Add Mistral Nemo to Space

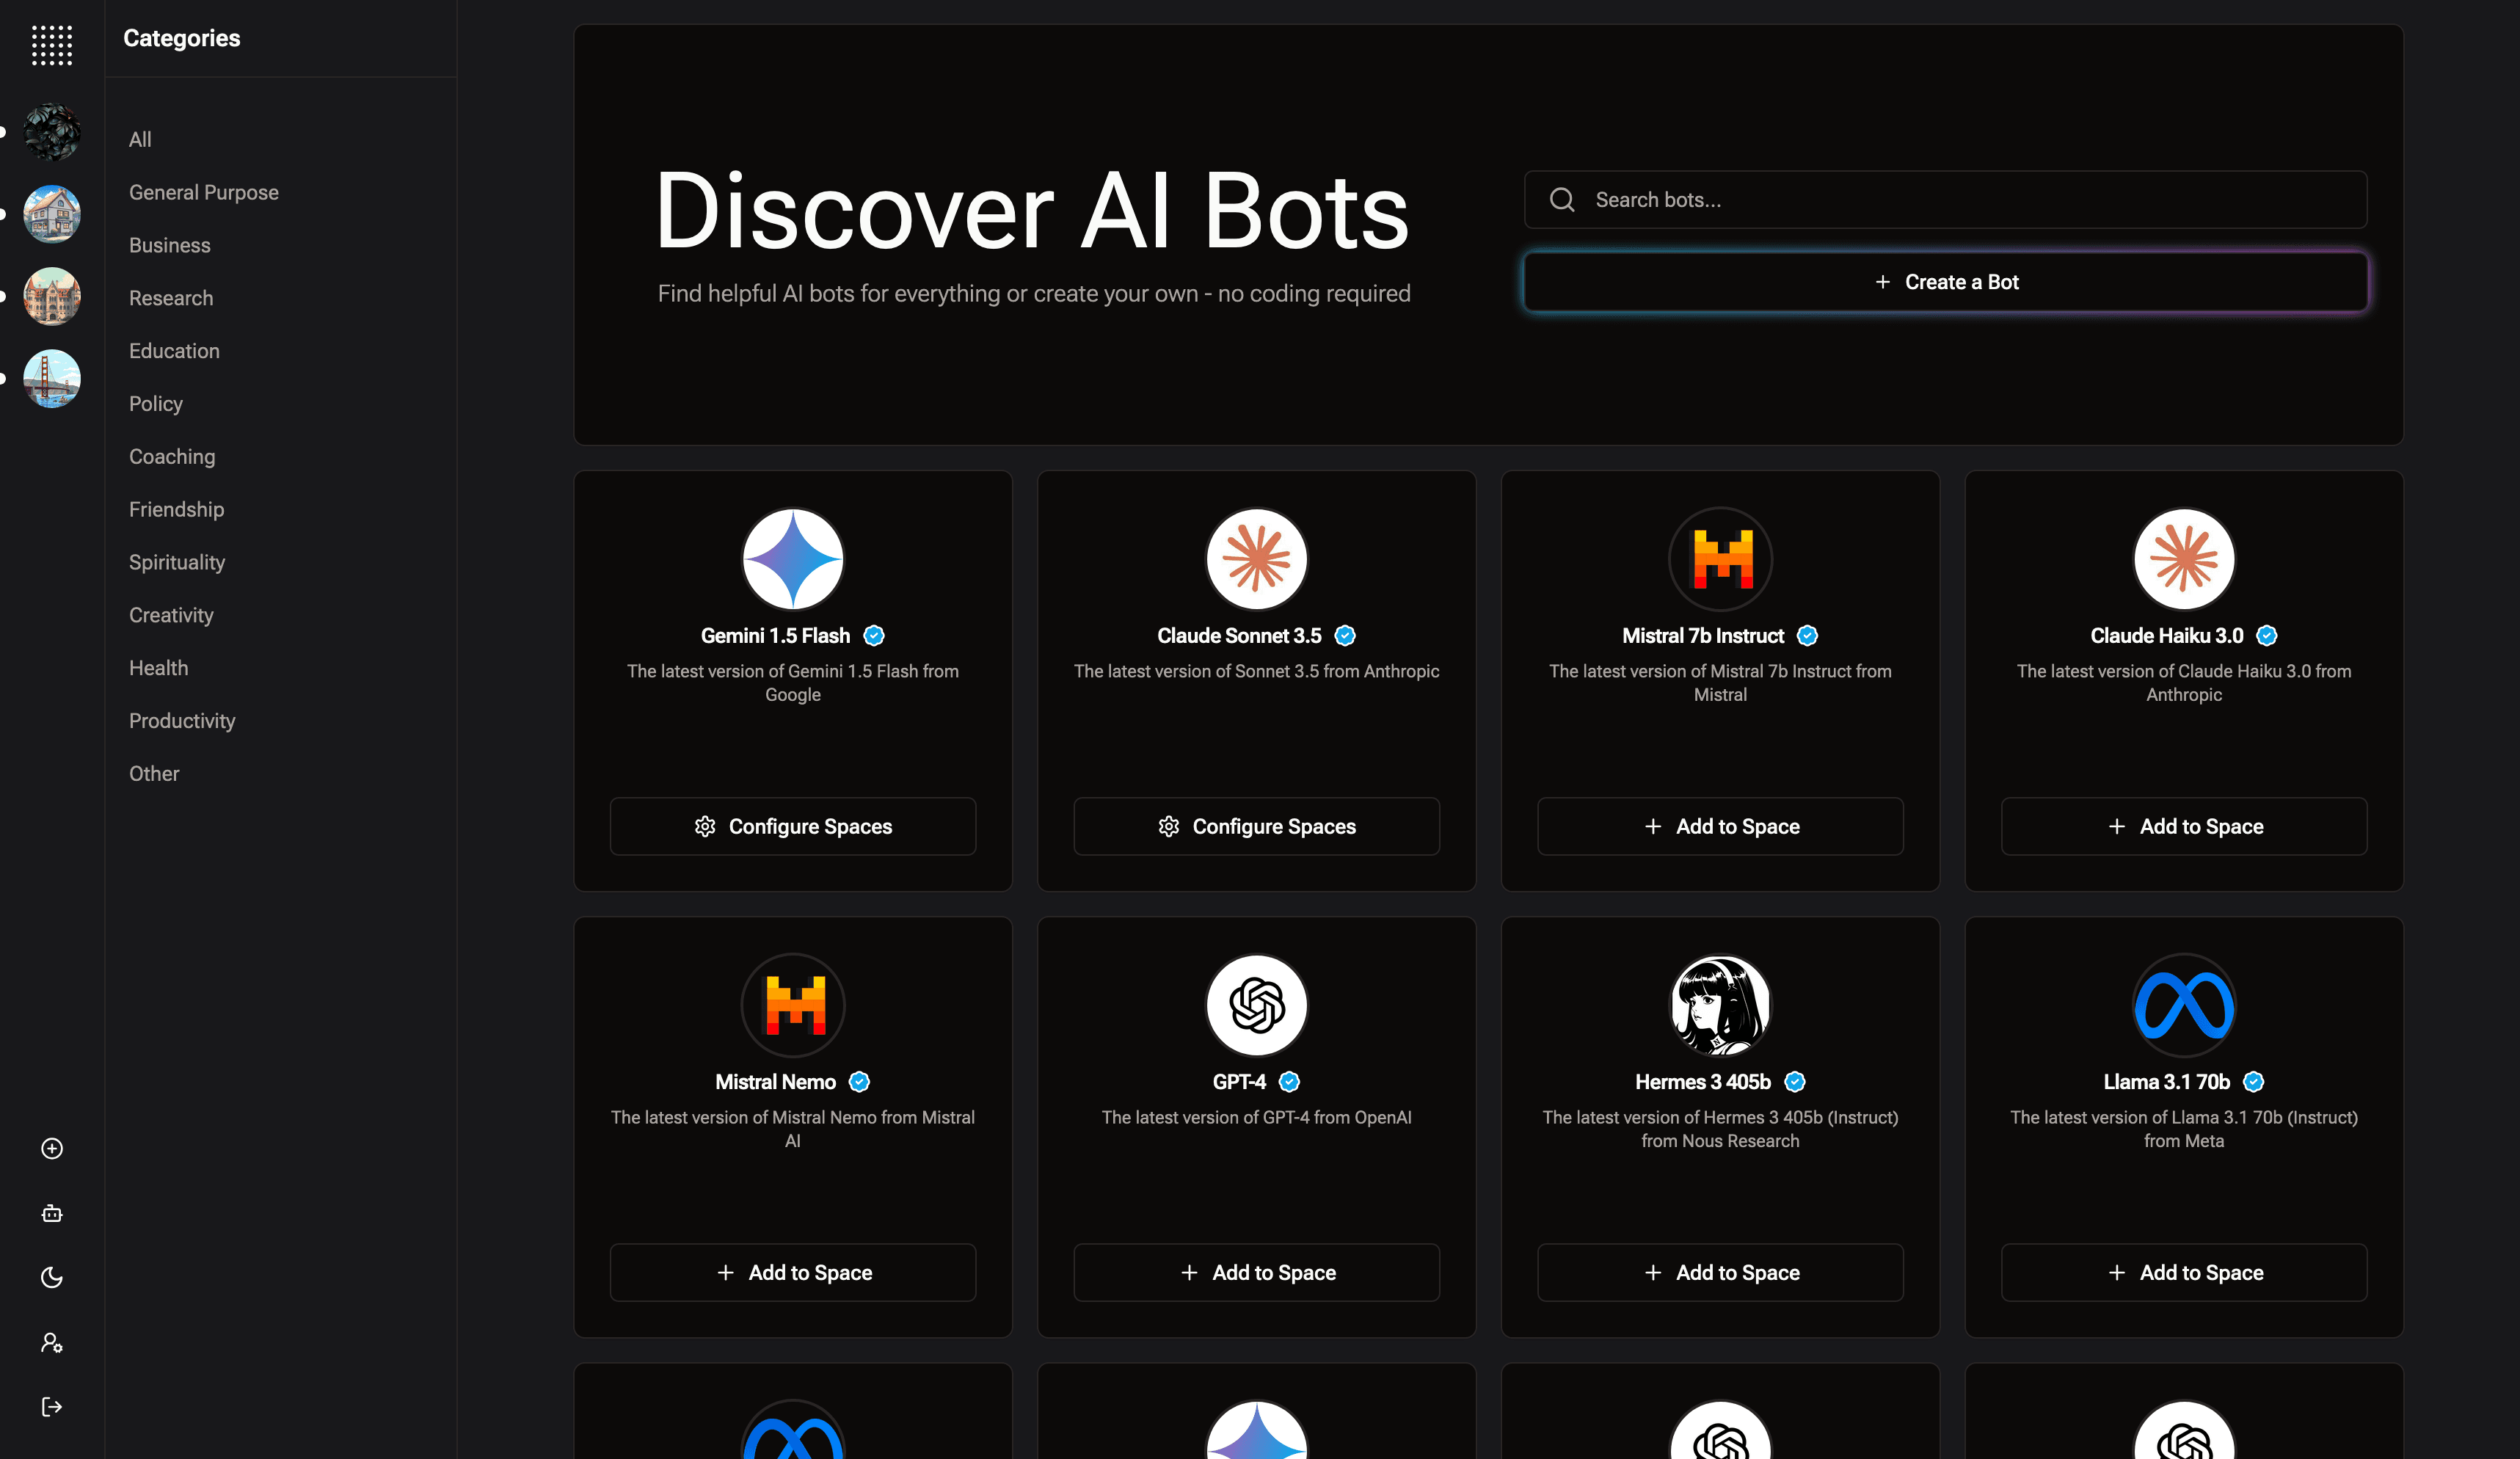793,1272
